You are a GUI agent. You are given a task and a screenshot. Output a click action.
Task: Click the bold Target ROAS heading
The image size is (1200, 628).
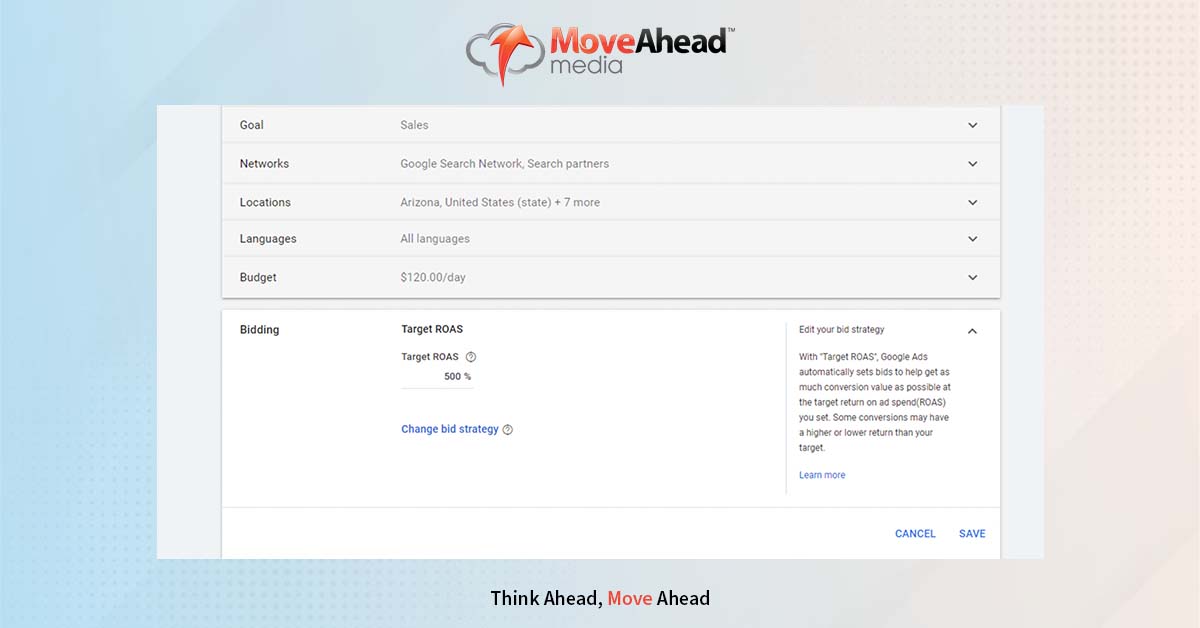[432, 329]
